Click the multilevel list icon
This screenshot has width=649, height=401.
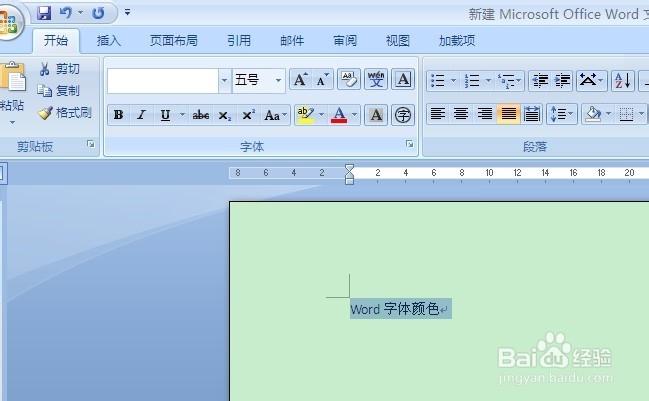(x=507, y=80)
